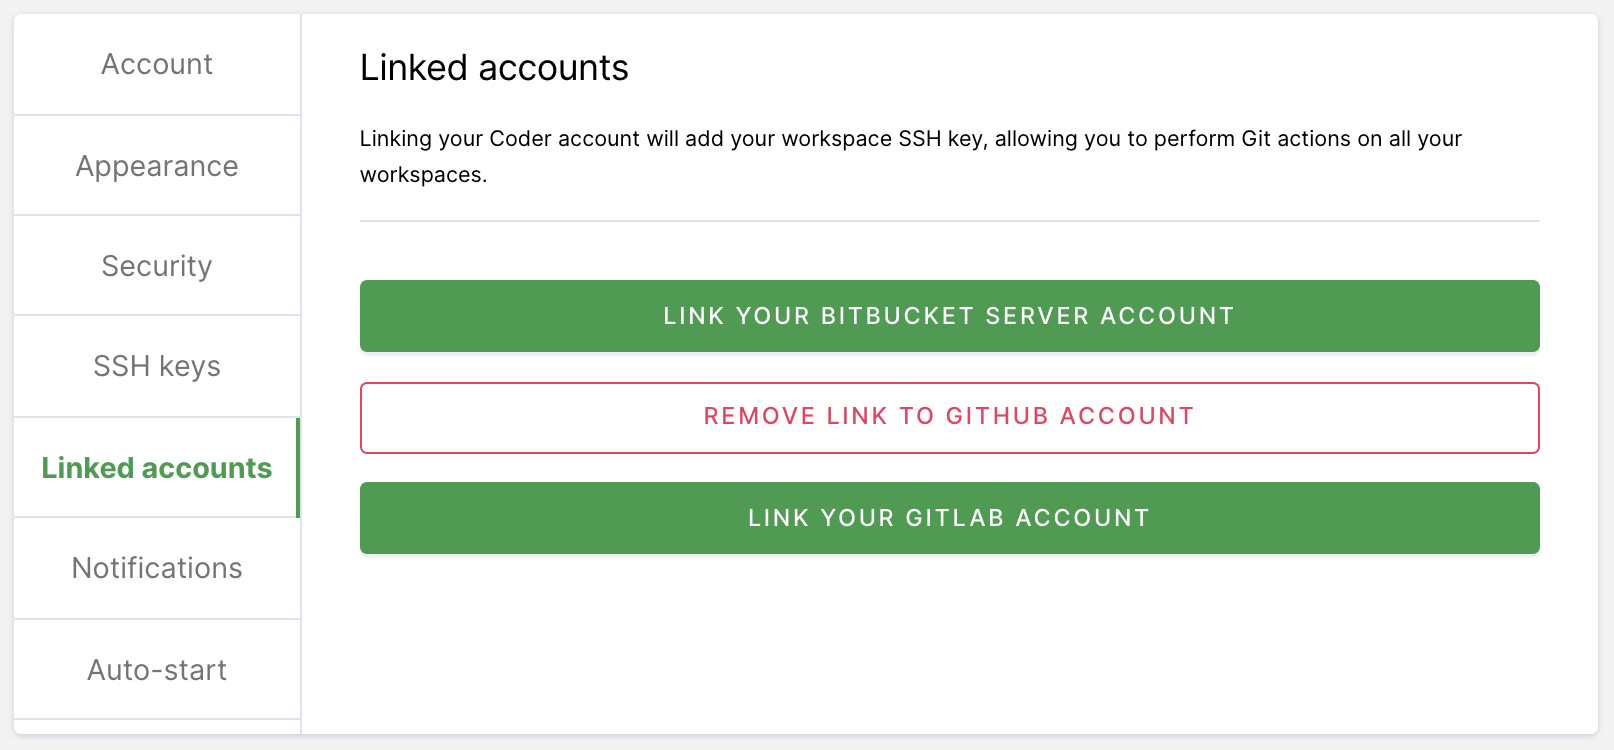Connect GitLab to your Coder account

[x=948, y=518]
